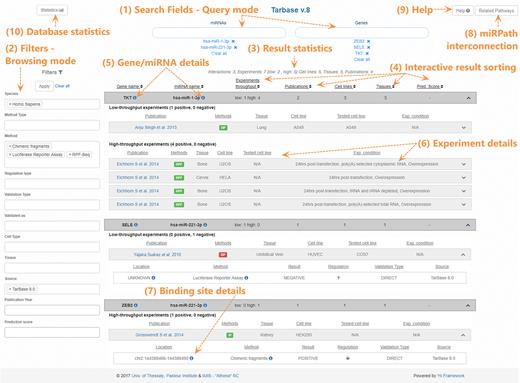Click the miRNA search input field
This screenshot has height=383, width=520.
219,33
